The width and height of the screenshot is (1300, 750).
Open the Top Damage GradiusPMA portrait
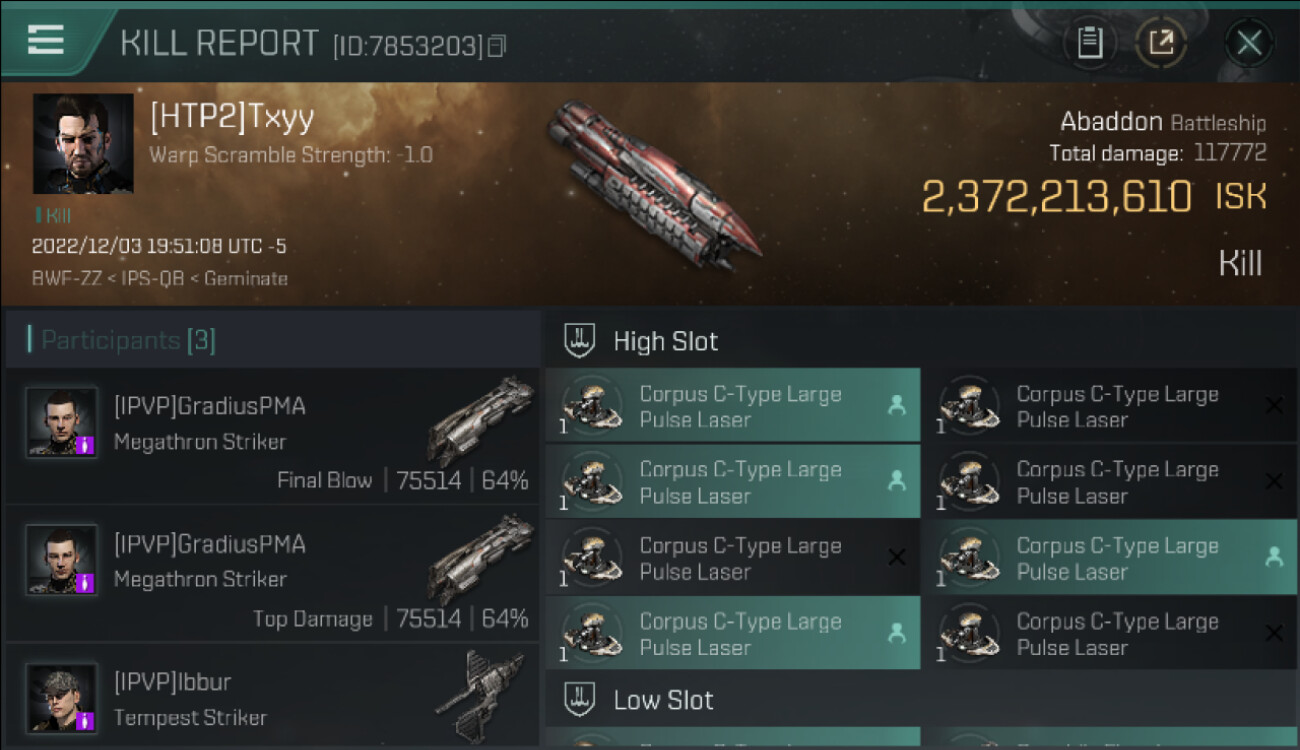point(62,560)
